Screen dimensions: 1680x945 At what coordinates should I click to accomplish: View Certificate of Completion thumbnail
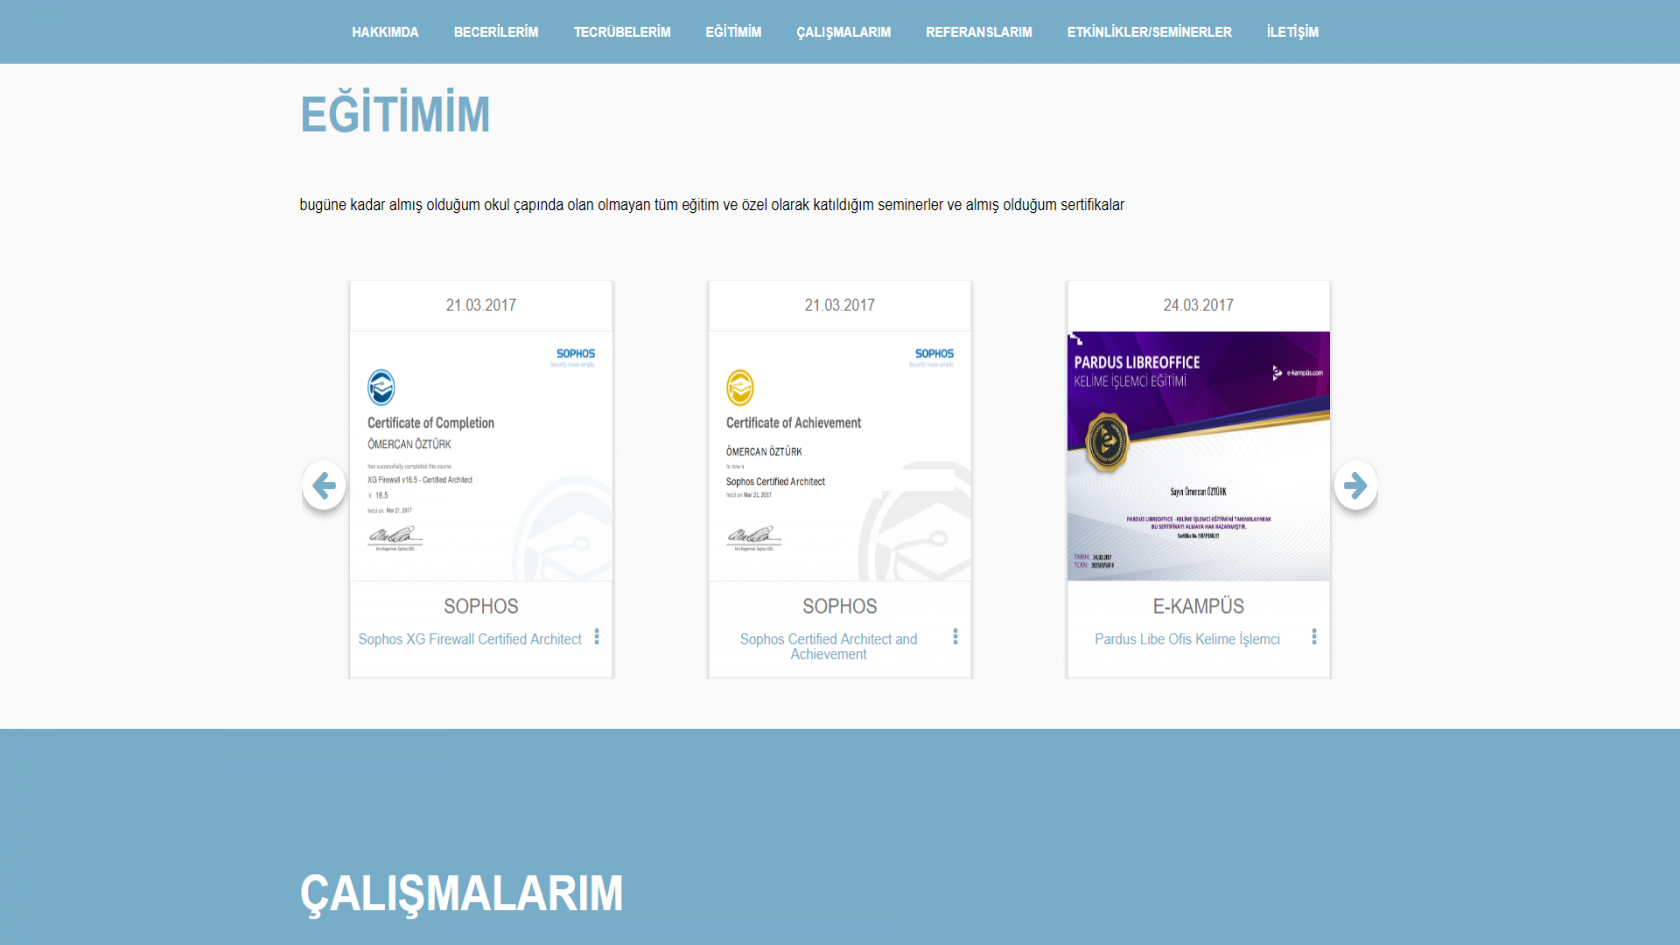click(481, 456)
